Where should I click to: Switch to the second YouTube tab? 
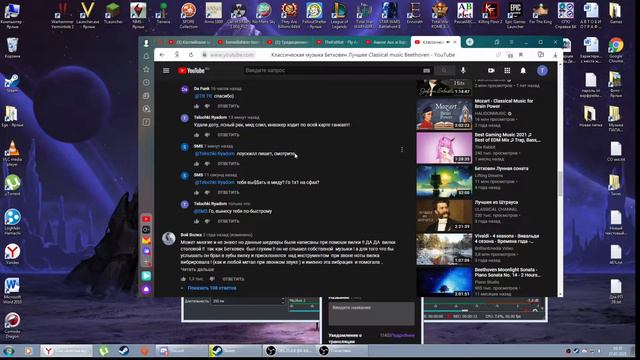tap(238, 42)
